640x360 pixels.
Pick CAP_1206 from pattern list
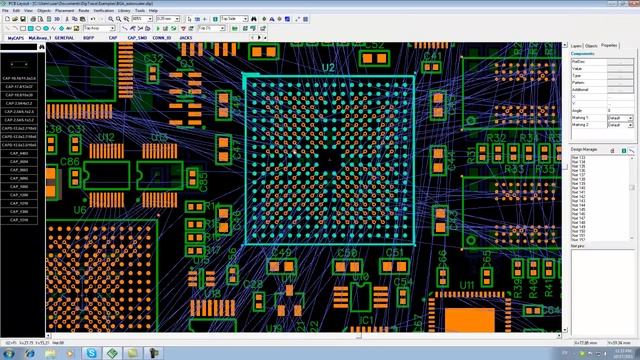coord(19,195)
